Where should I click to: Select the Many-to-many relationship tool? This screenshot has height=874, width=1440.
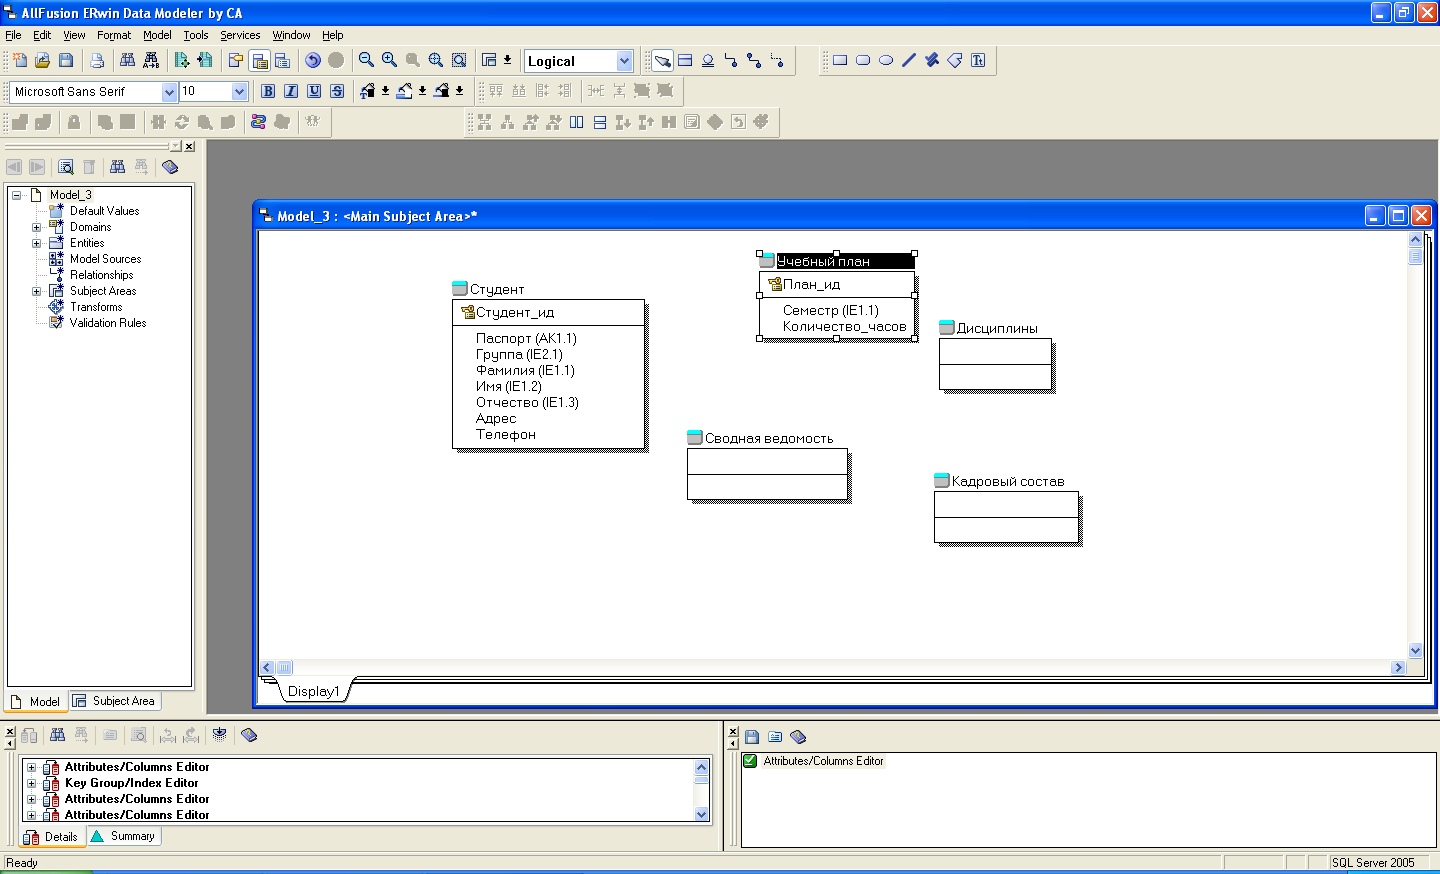point(754,60)
